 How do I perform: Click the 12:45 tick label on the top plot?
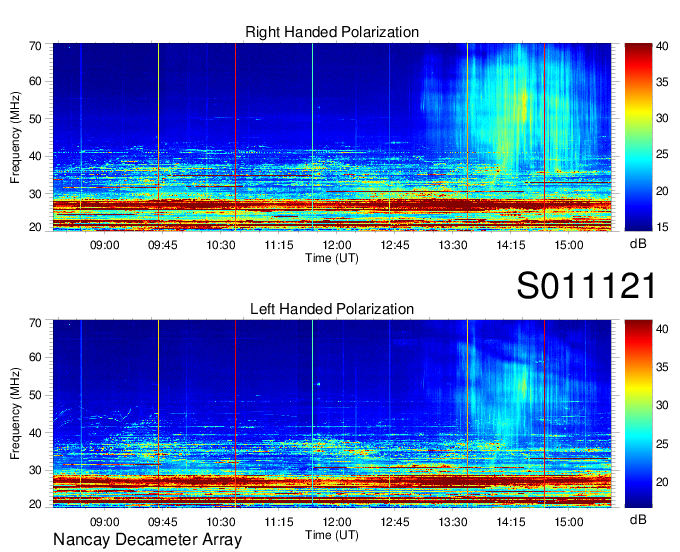[395, 245]
